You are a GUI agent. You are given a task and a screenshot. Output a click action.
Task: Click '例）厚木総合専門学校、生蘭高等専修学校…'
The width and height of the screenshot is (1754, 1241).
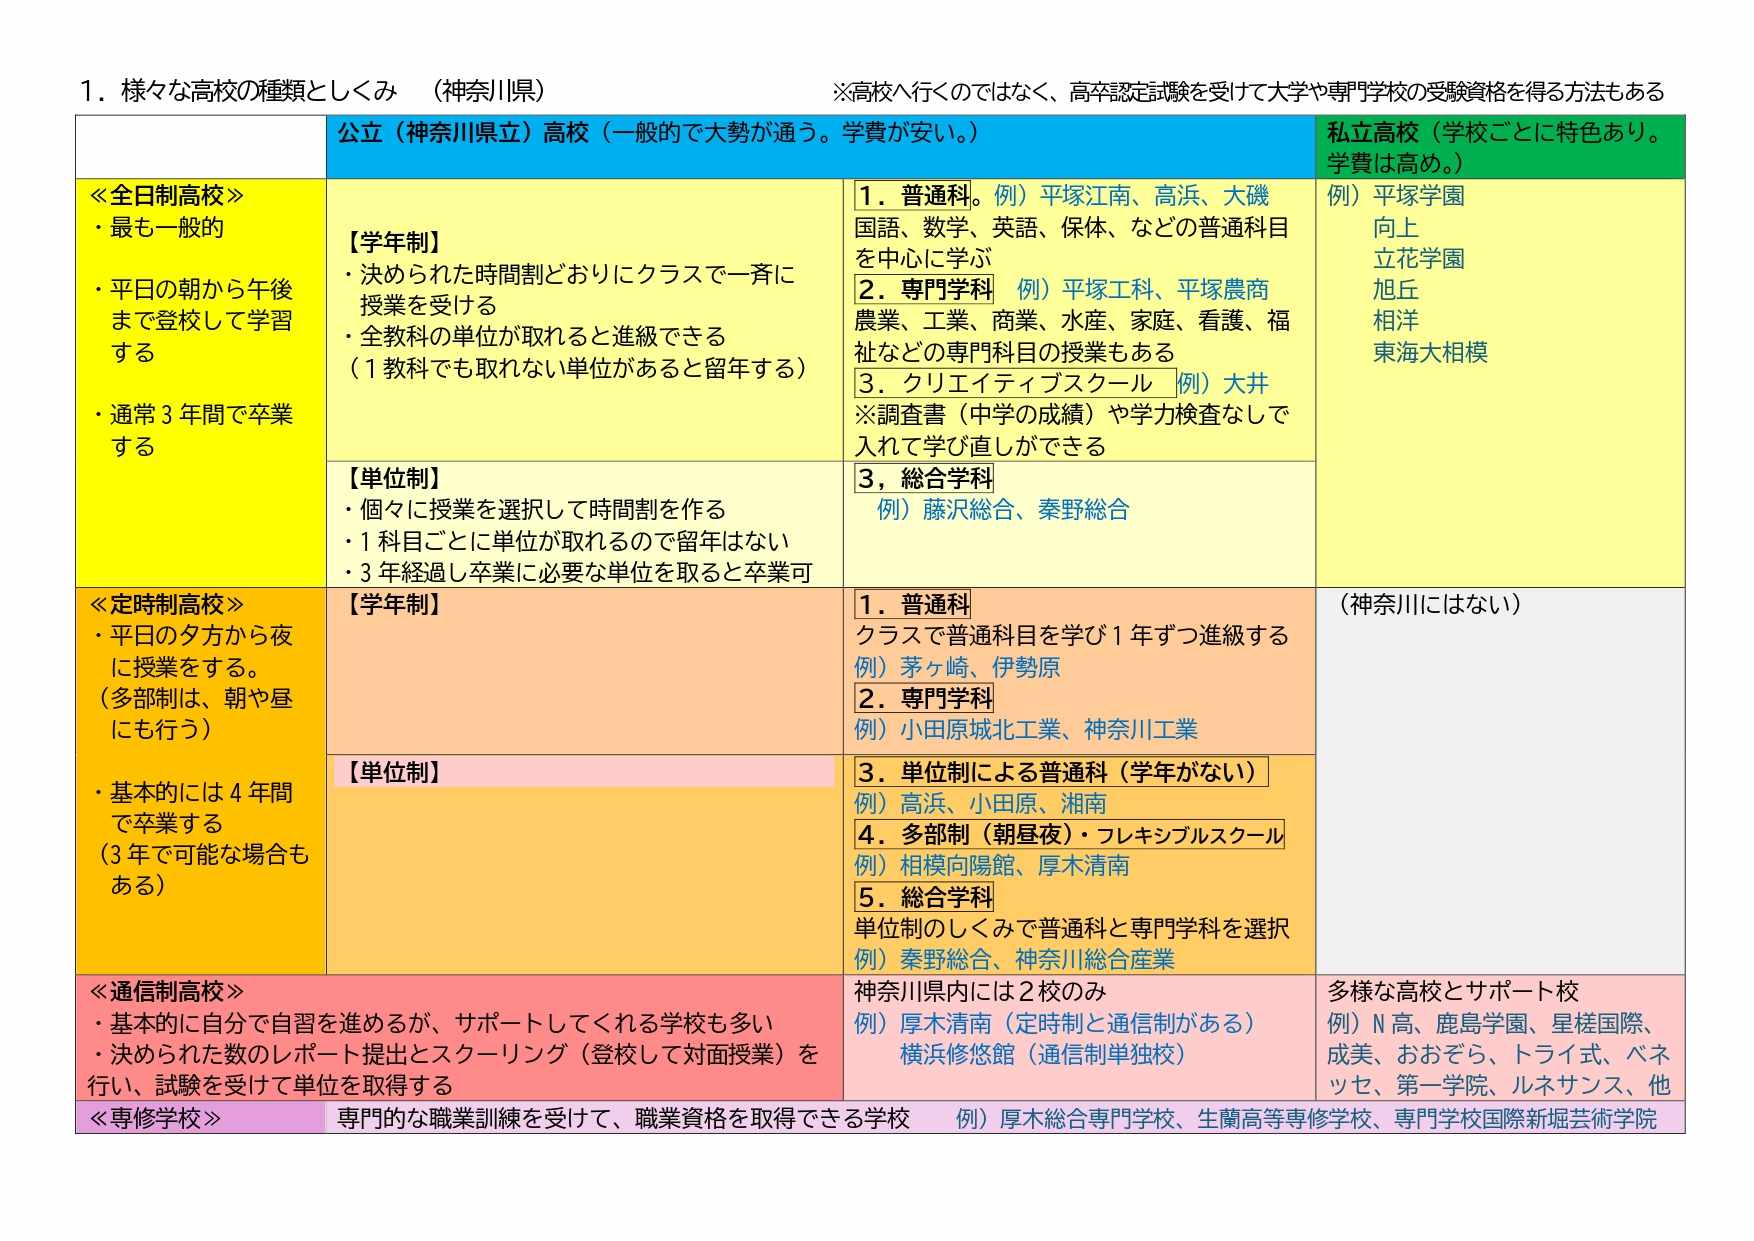(1306, 1118)
